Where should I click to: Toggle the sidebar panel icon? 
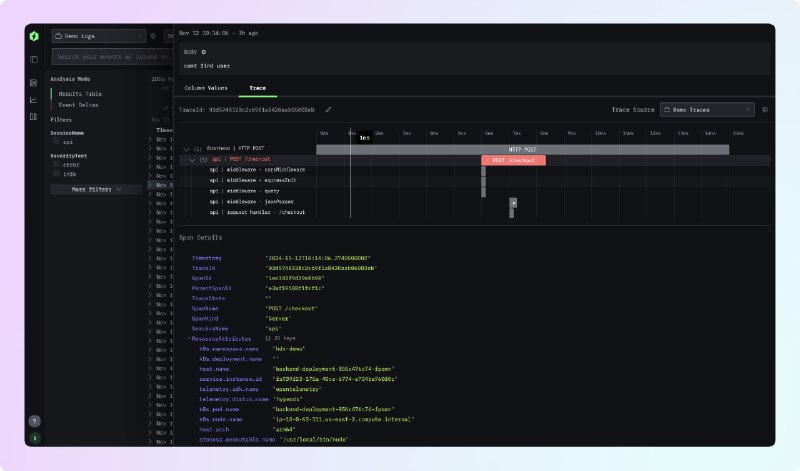pos(34,60)
